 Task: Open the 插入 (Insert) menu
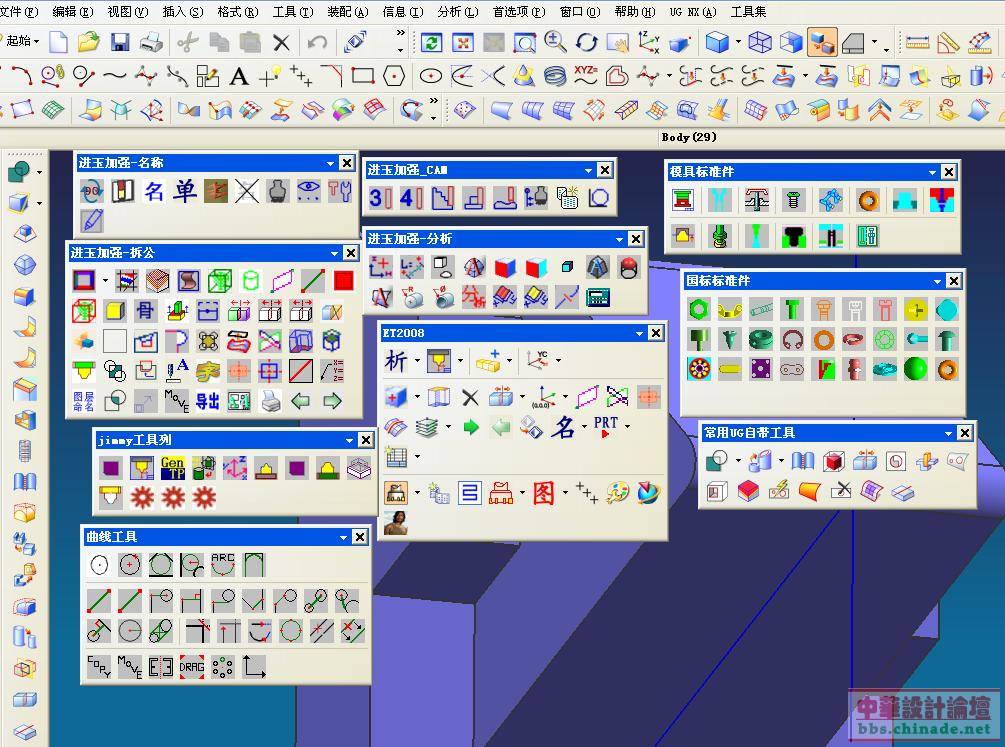(x=182, y=12)
